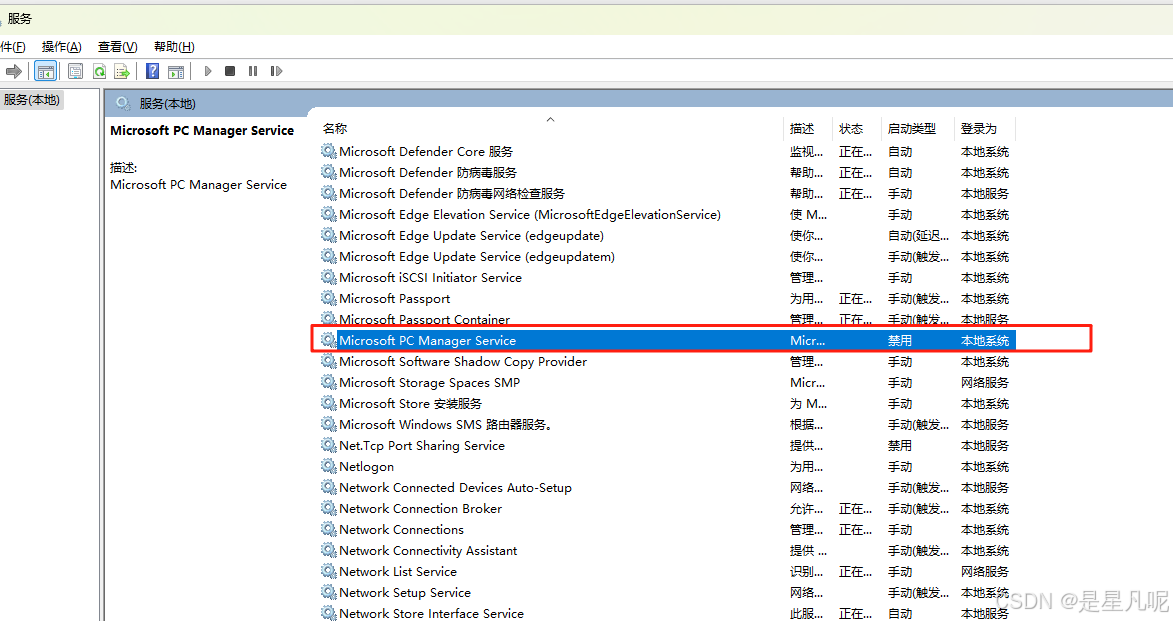This screenshot has height=621, width=1173.
Task: Select Network Store Interface Service name
Action: pyautogui.click(x=432, y=612)
